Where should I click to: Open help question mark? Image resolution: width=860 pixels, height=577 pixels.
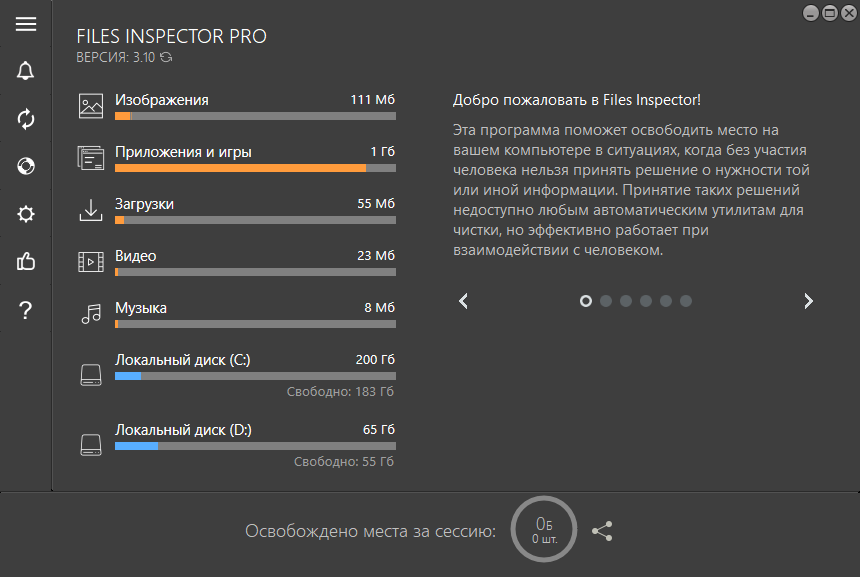tap(26, 311)
